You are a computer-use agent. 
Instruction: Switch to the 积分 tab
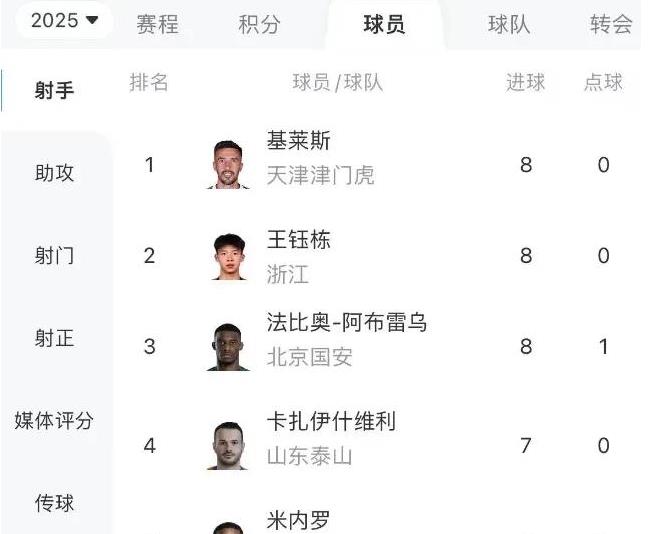click(x=259, y=24)
